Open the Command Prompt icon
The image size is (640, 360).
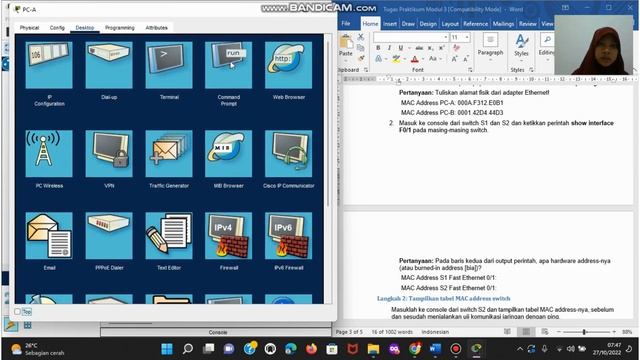coord(229,65)
